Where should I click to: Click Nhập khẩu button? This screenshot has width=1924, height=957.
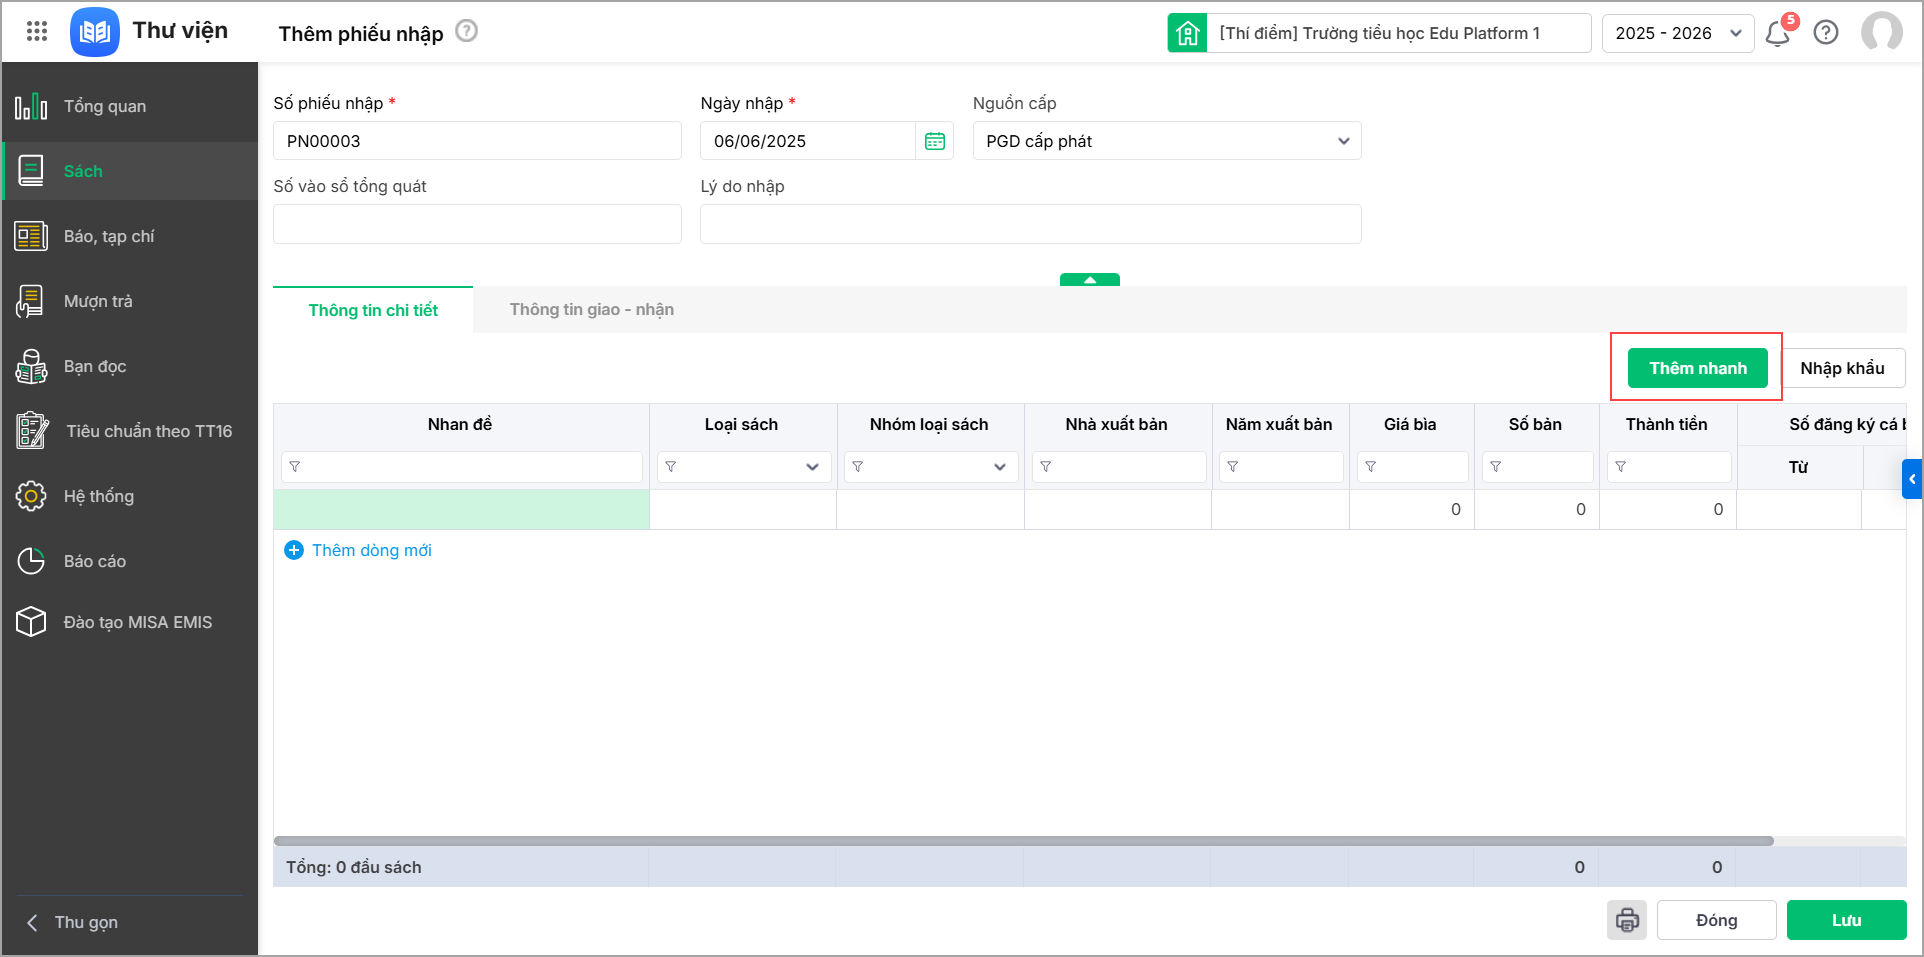[1842, 368]
